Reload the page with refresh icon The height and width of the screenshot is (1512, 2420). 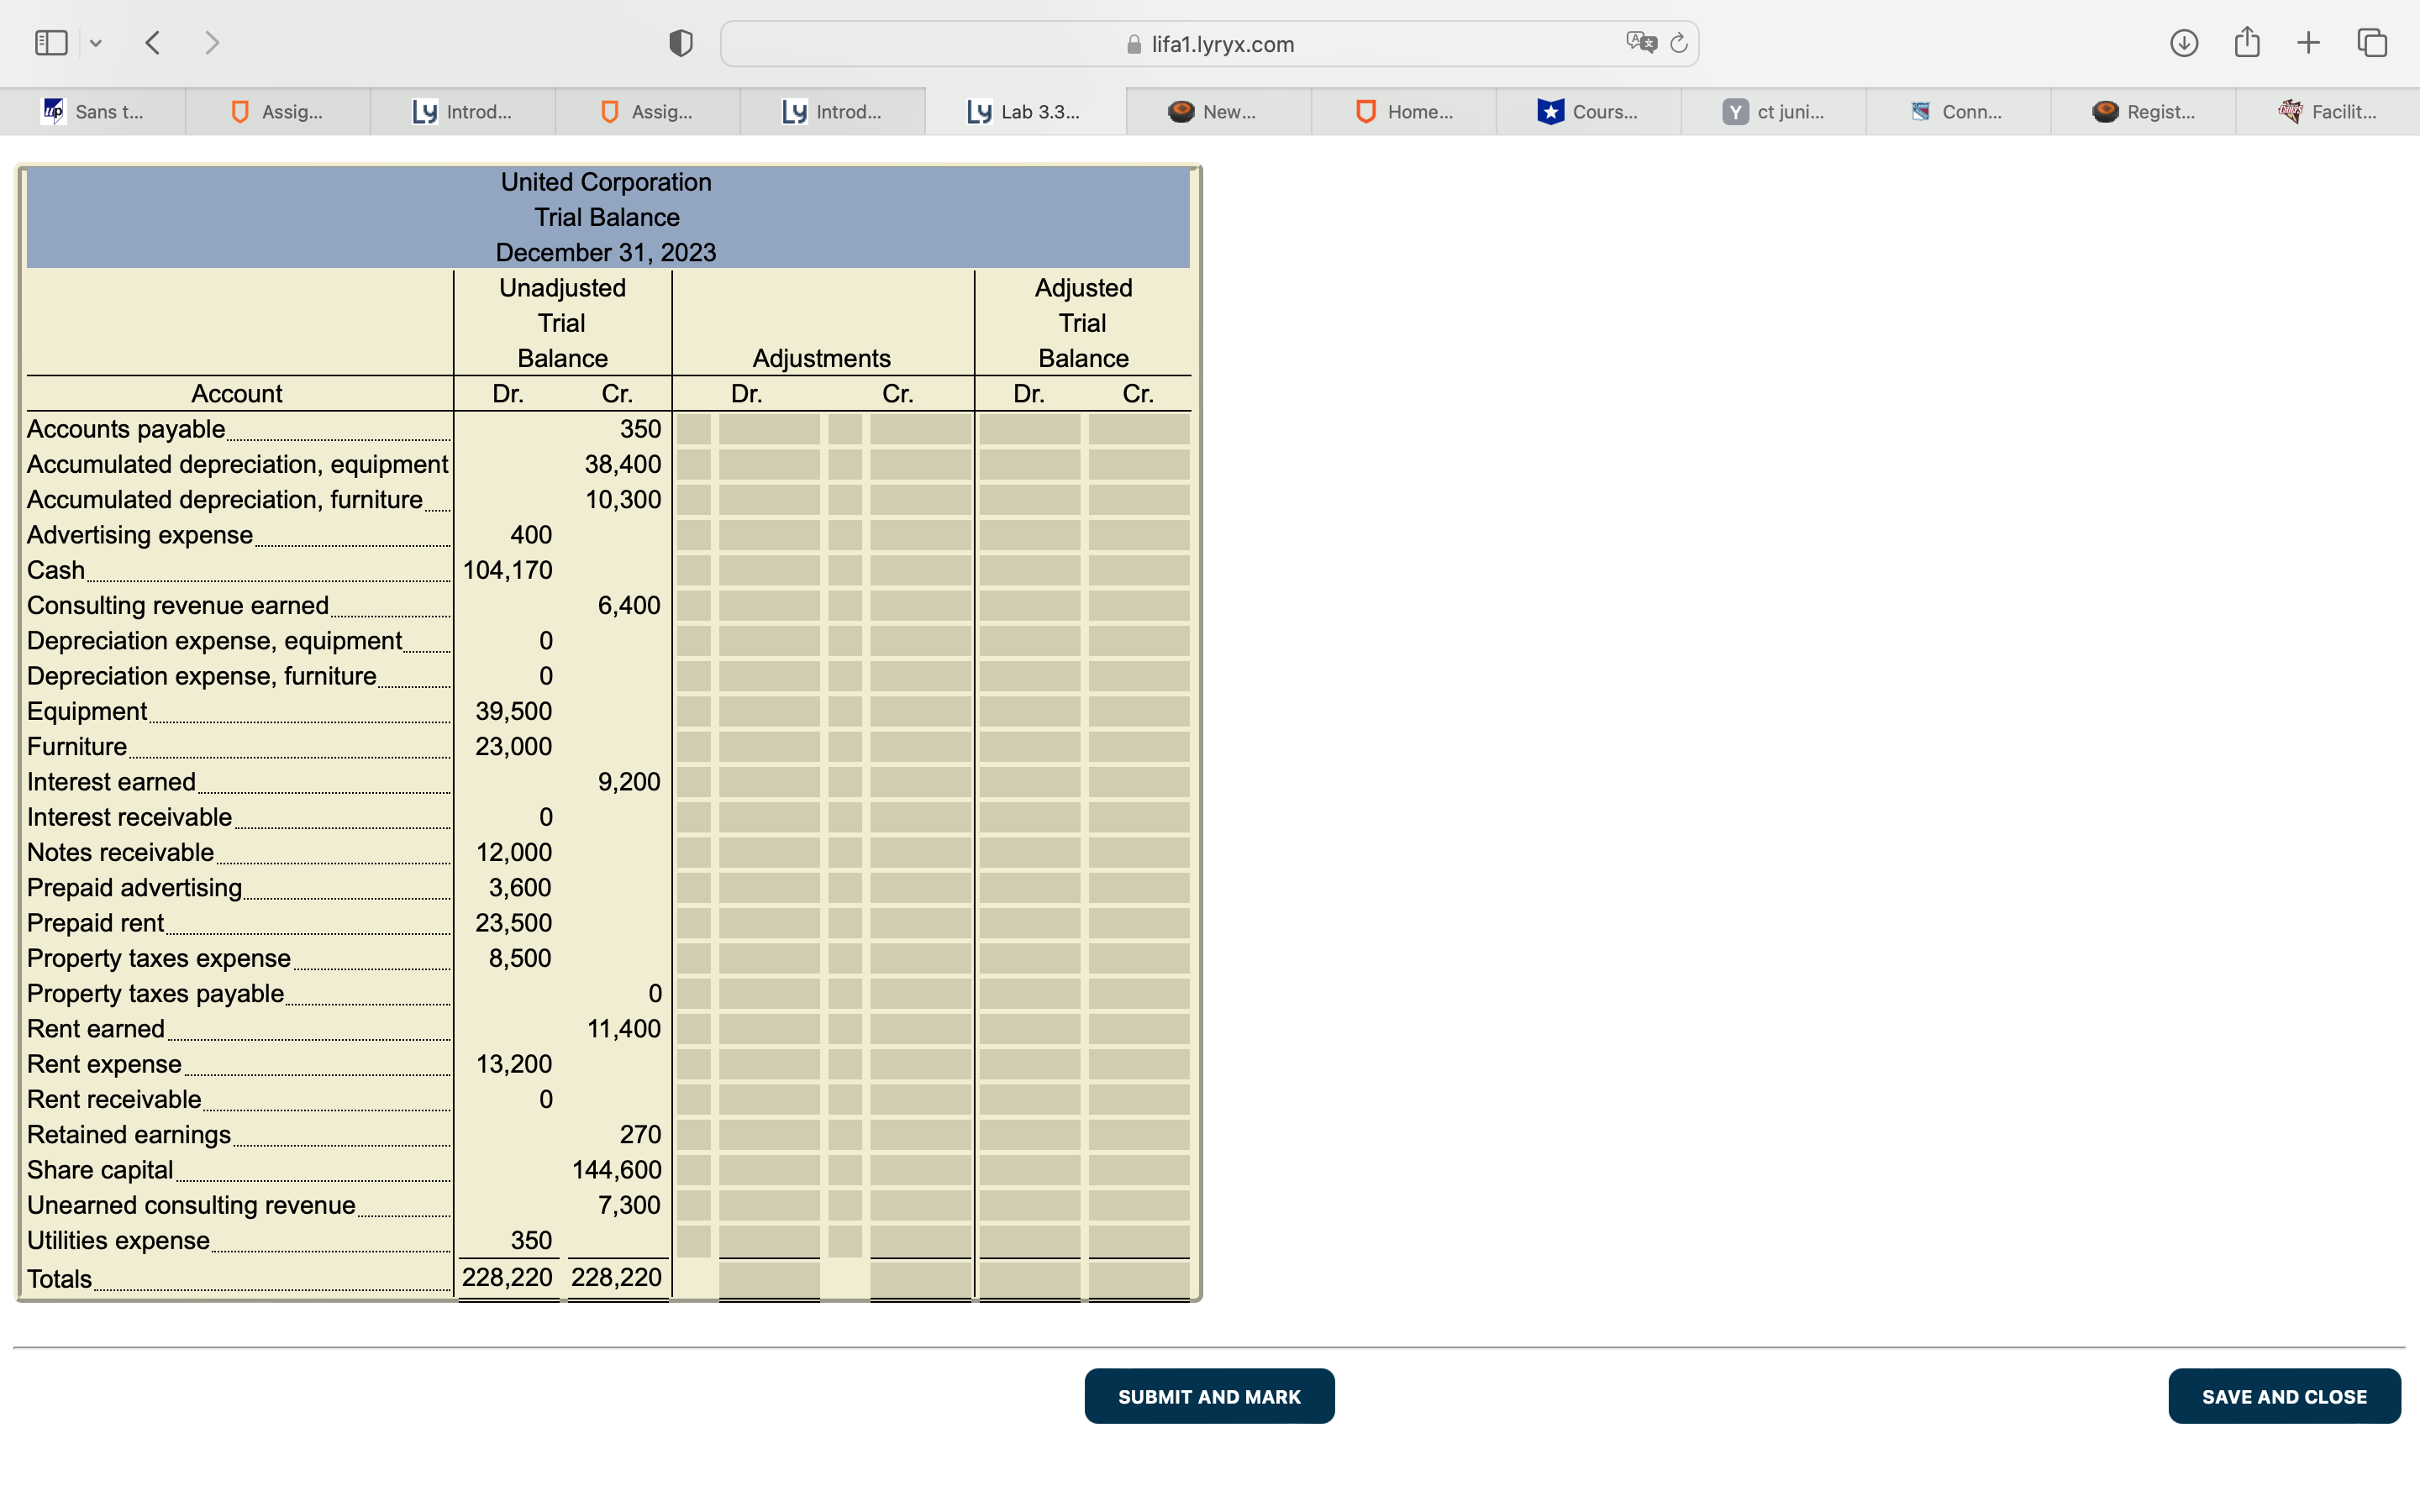[1679, 43]
